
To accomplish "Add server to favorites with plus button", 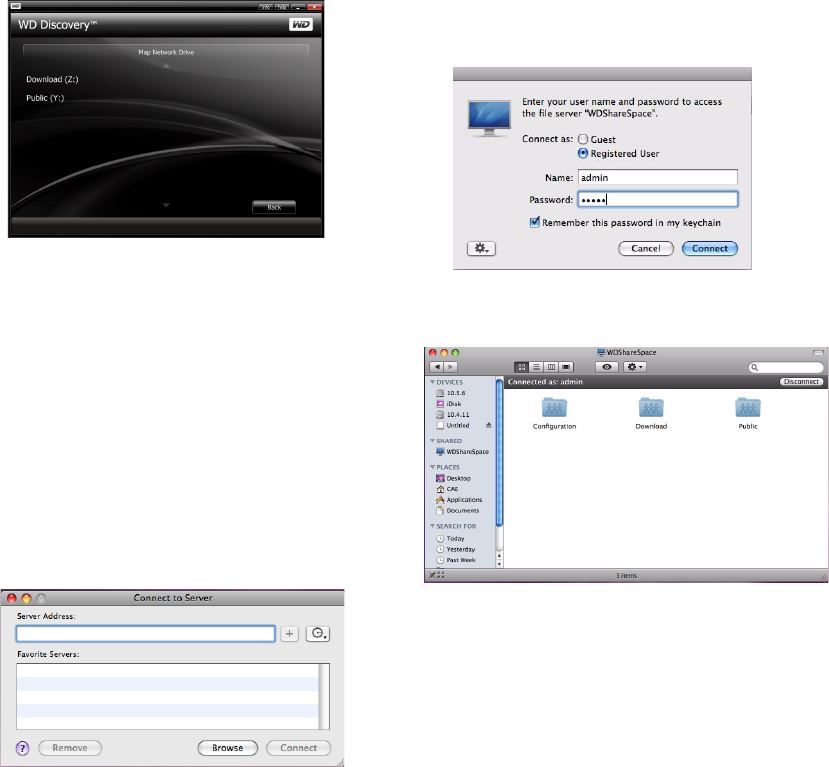I will 289,633.
